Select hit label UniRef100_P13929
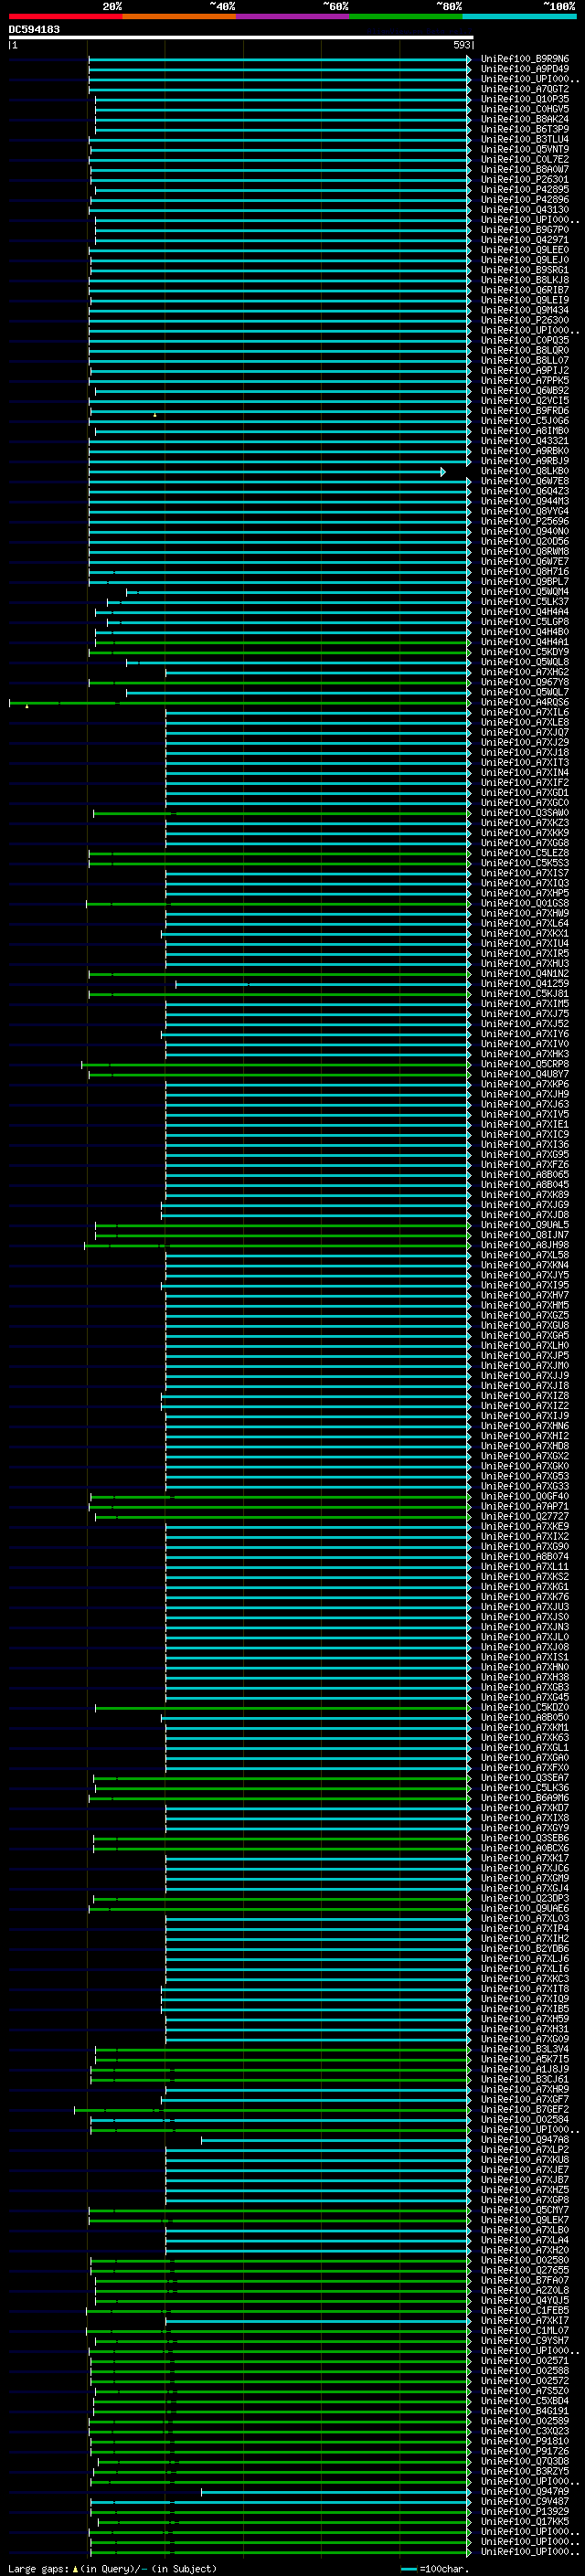This screenshot has height=2576, width=585. tap(525, 2511)
